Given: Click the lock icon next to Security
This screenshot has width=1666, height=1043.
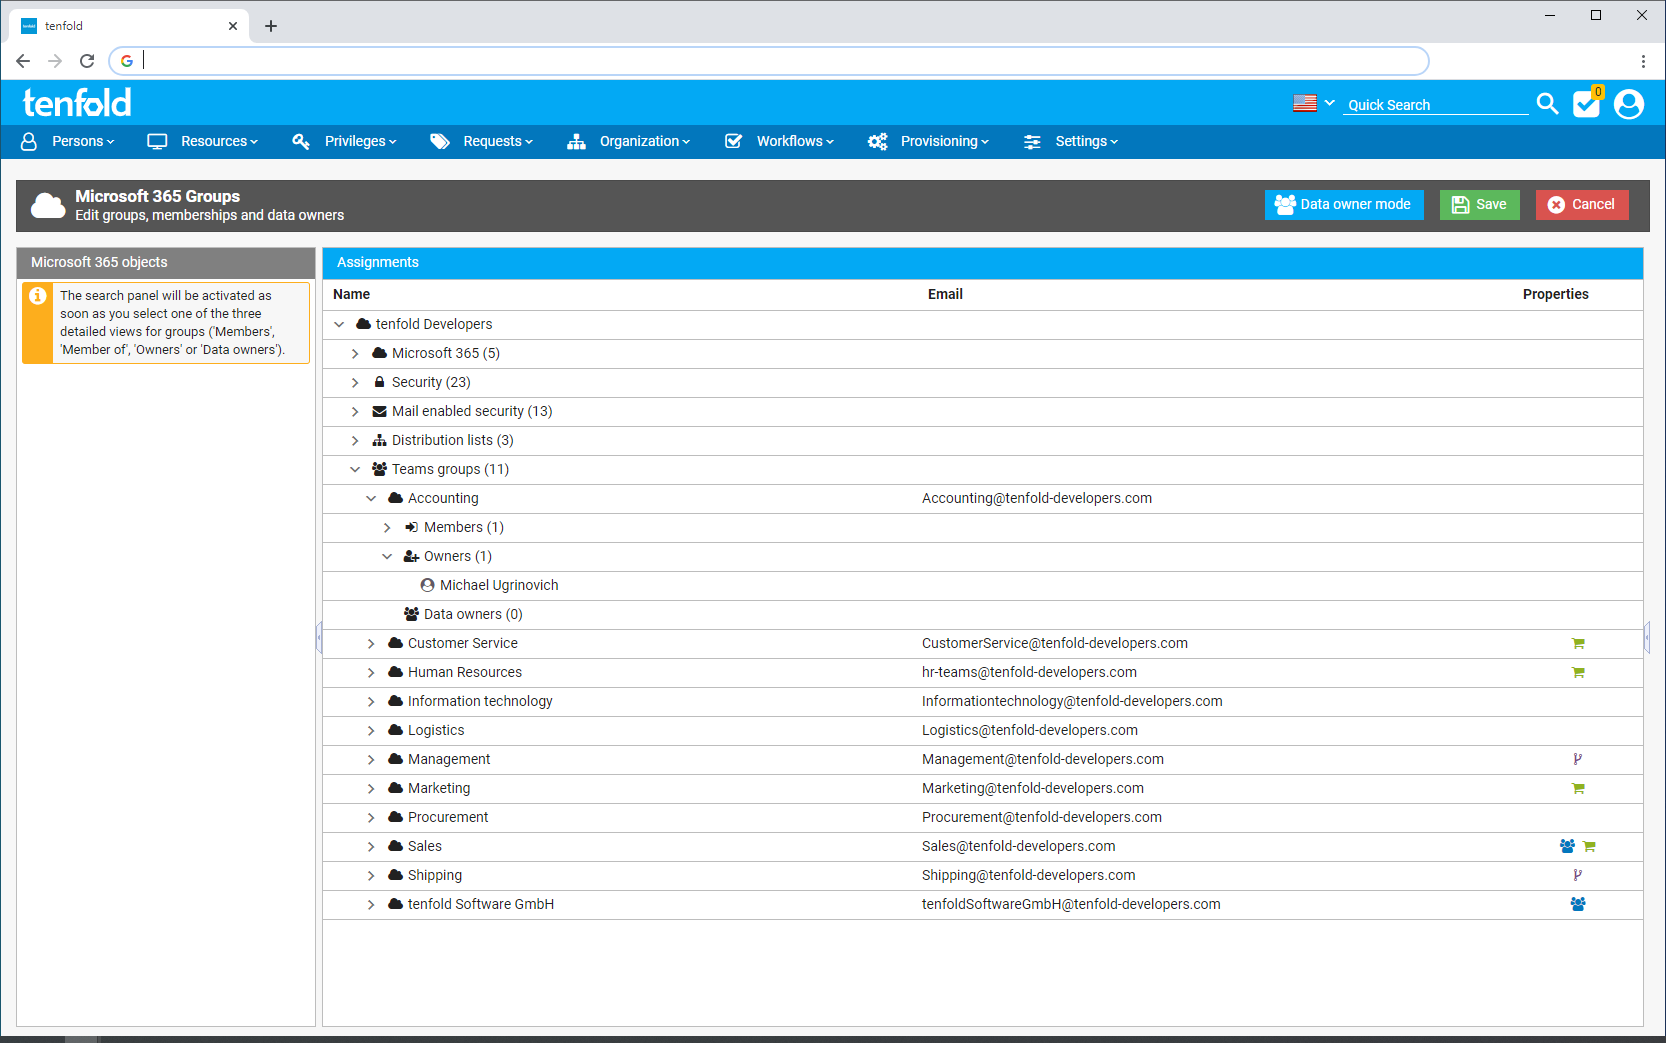Looking at the screenshot, I should (380, 382).
